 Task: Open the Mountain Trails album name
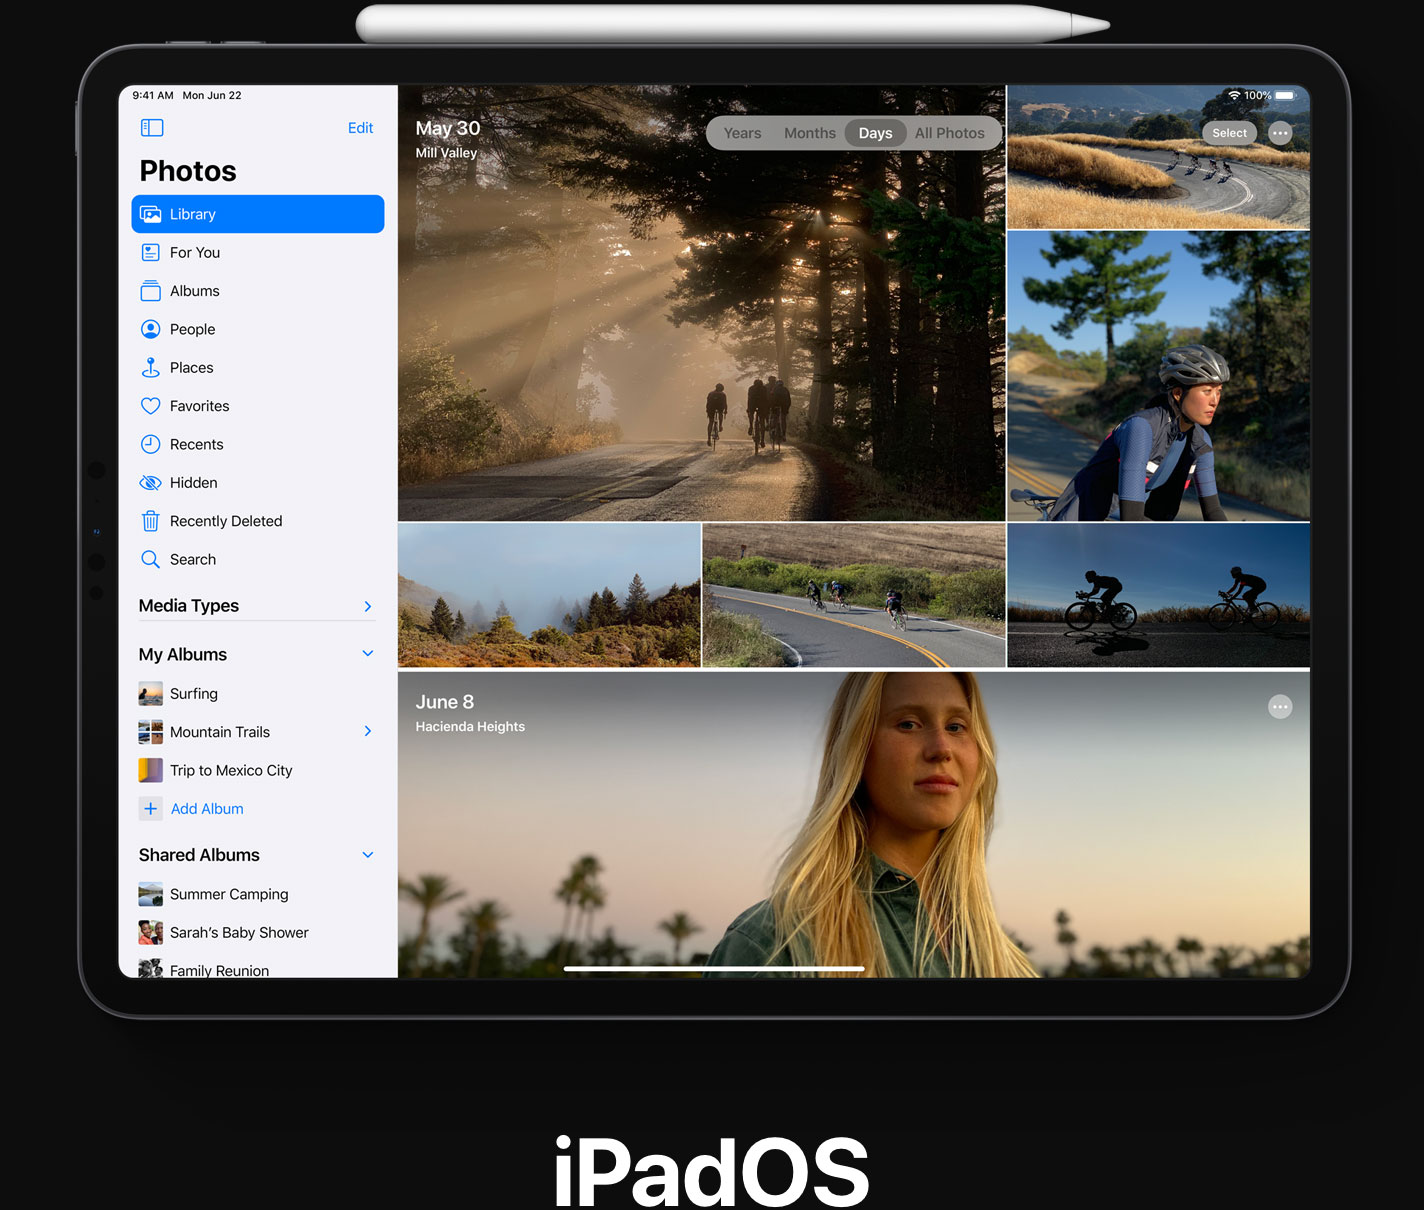coord(220,732)
